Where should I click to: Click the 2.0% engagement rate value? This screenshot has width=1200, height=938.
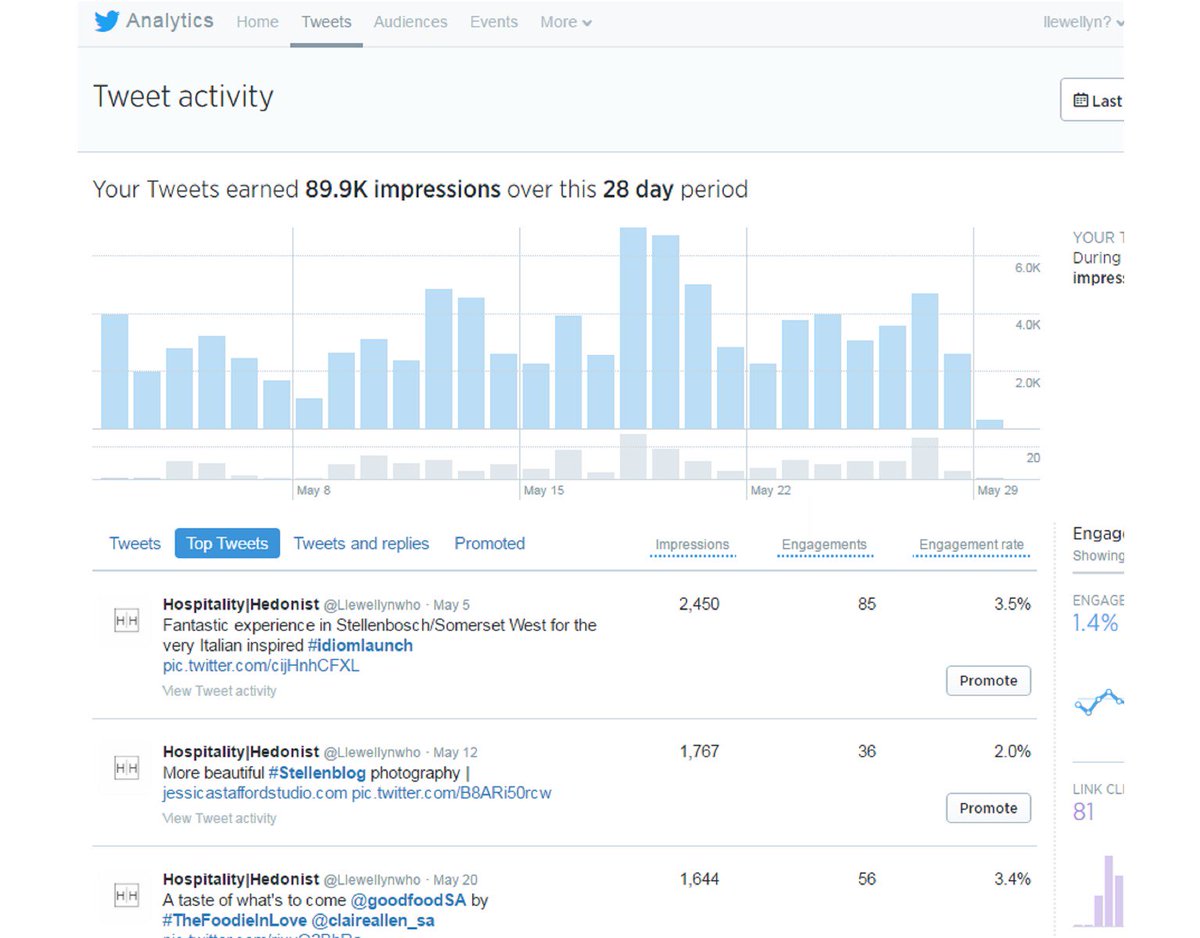[x=1012, y=751]
